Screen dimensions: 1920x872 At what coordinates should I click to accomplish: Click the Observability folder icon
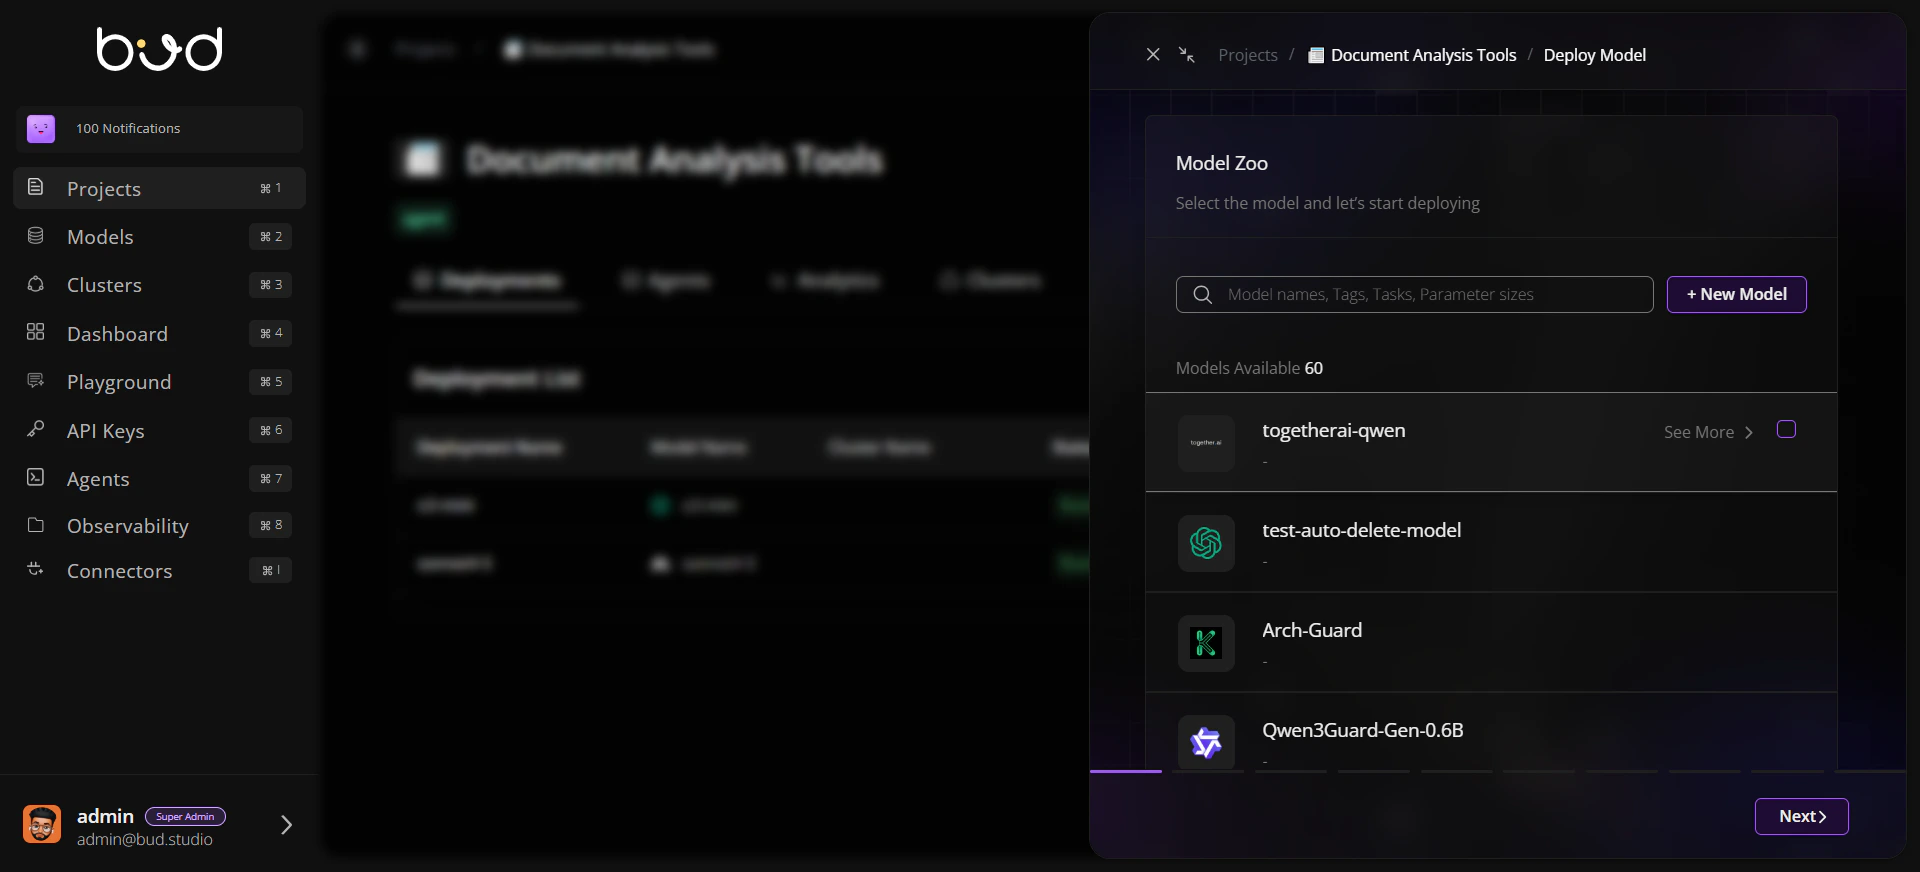click(x=35, y=525)
